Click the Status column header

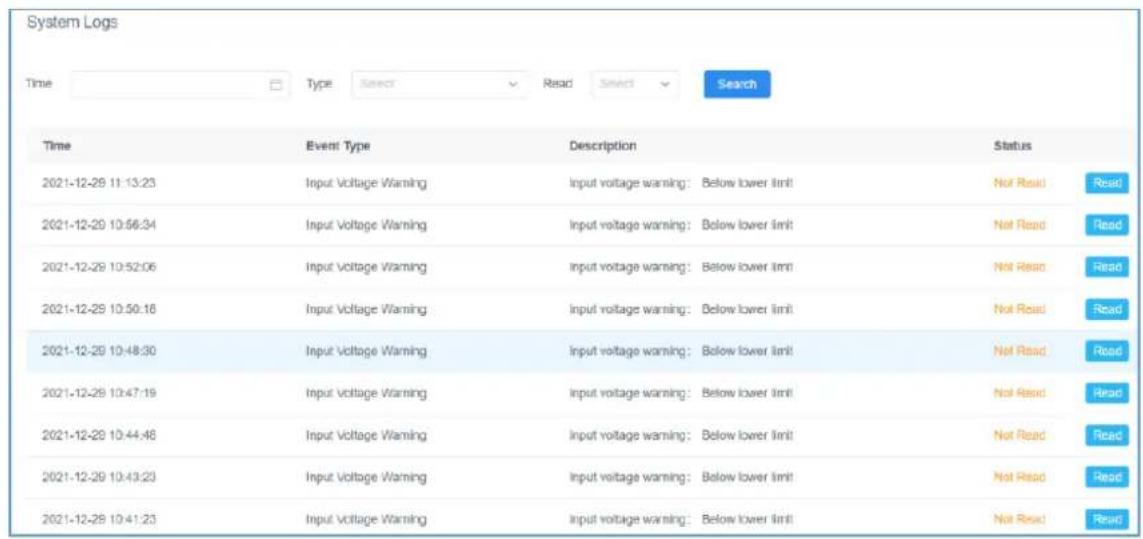[1013, 146]
